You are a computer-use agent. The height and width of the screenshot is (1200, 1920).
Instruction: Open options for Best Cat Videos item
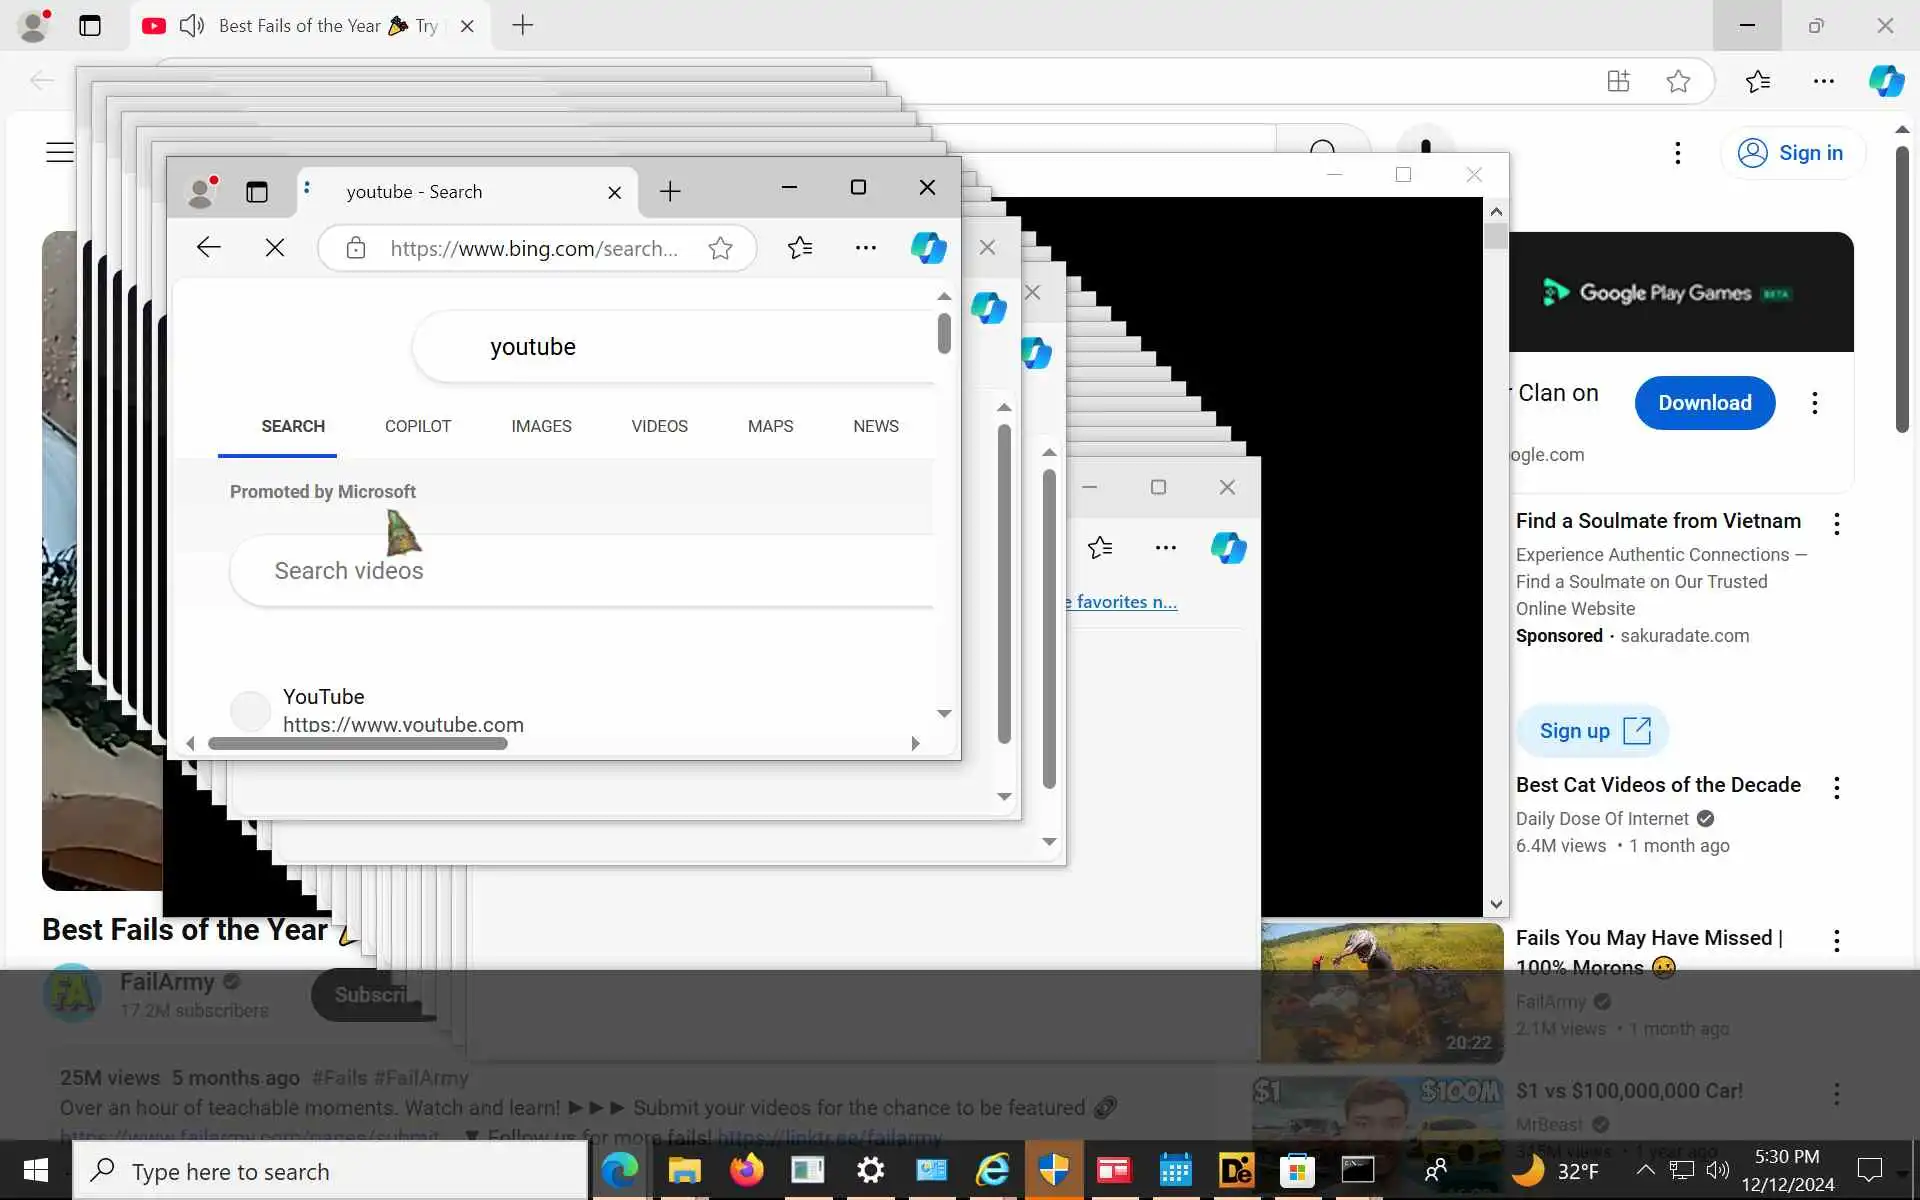click(x=1836, y=788)
